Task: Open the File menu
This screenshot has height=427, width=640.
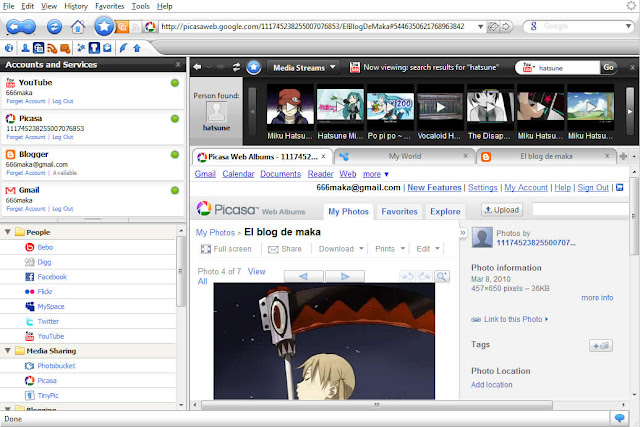Action: [x=9, y=6]
